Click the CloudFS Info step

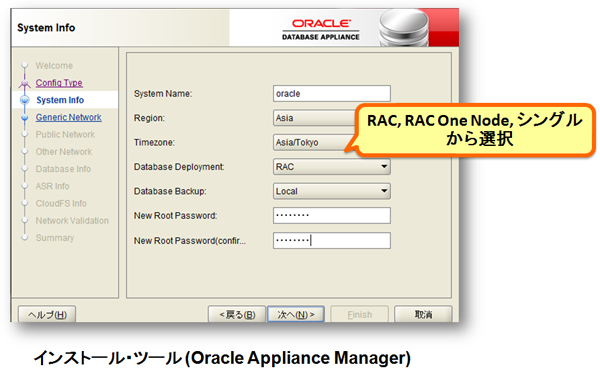click(x=61, y=203)
